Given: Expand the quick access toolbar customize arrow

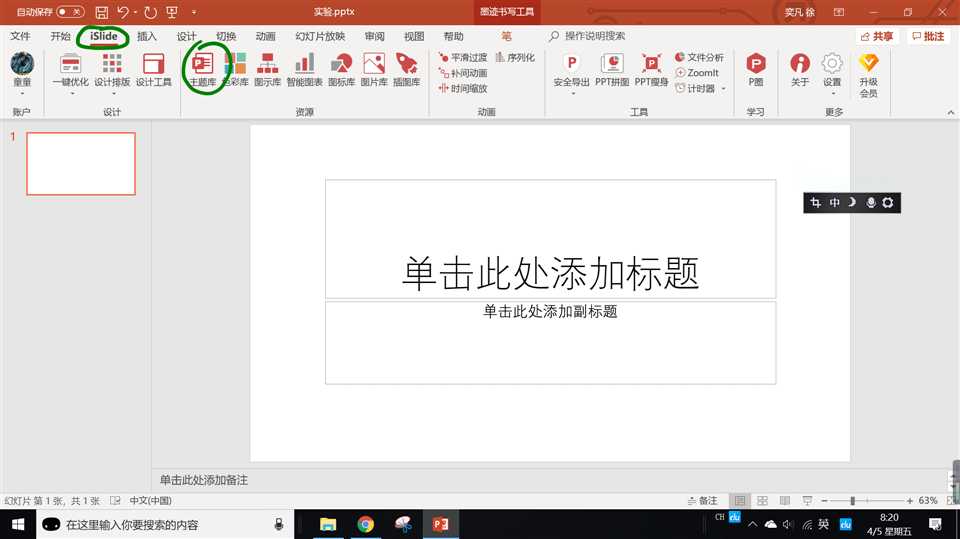Looking at the screenshot, I should pyautogui.click(x=194, y=12).
